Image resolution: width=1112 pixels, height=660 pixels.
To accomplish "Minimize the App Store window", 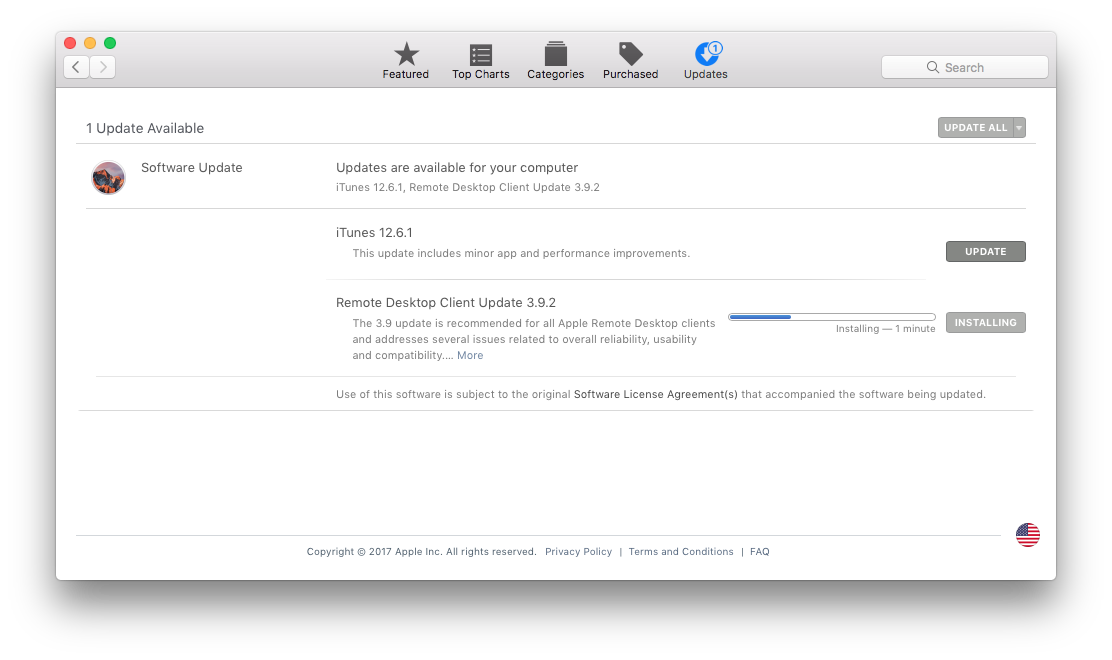I will tap(90, 43).
